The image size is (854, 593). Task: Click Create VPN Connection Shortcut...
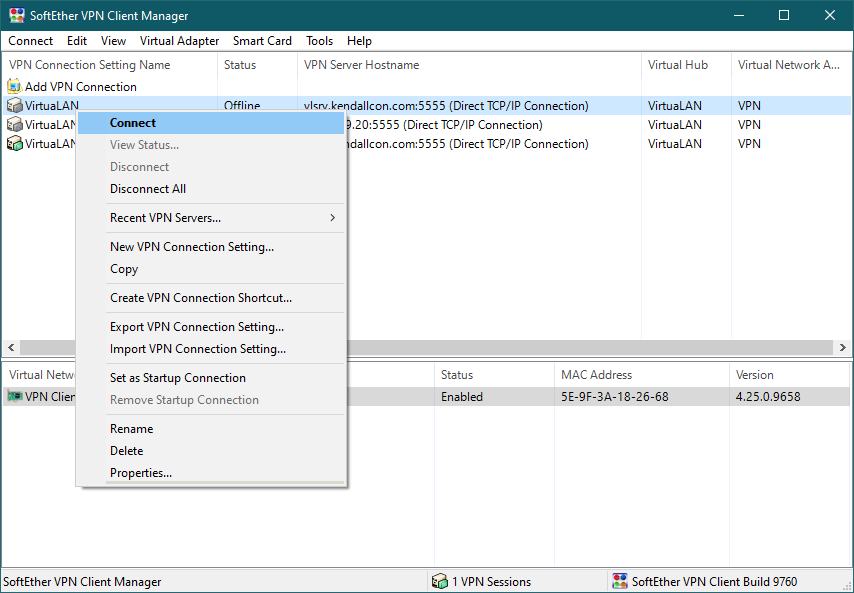point(201,298)
